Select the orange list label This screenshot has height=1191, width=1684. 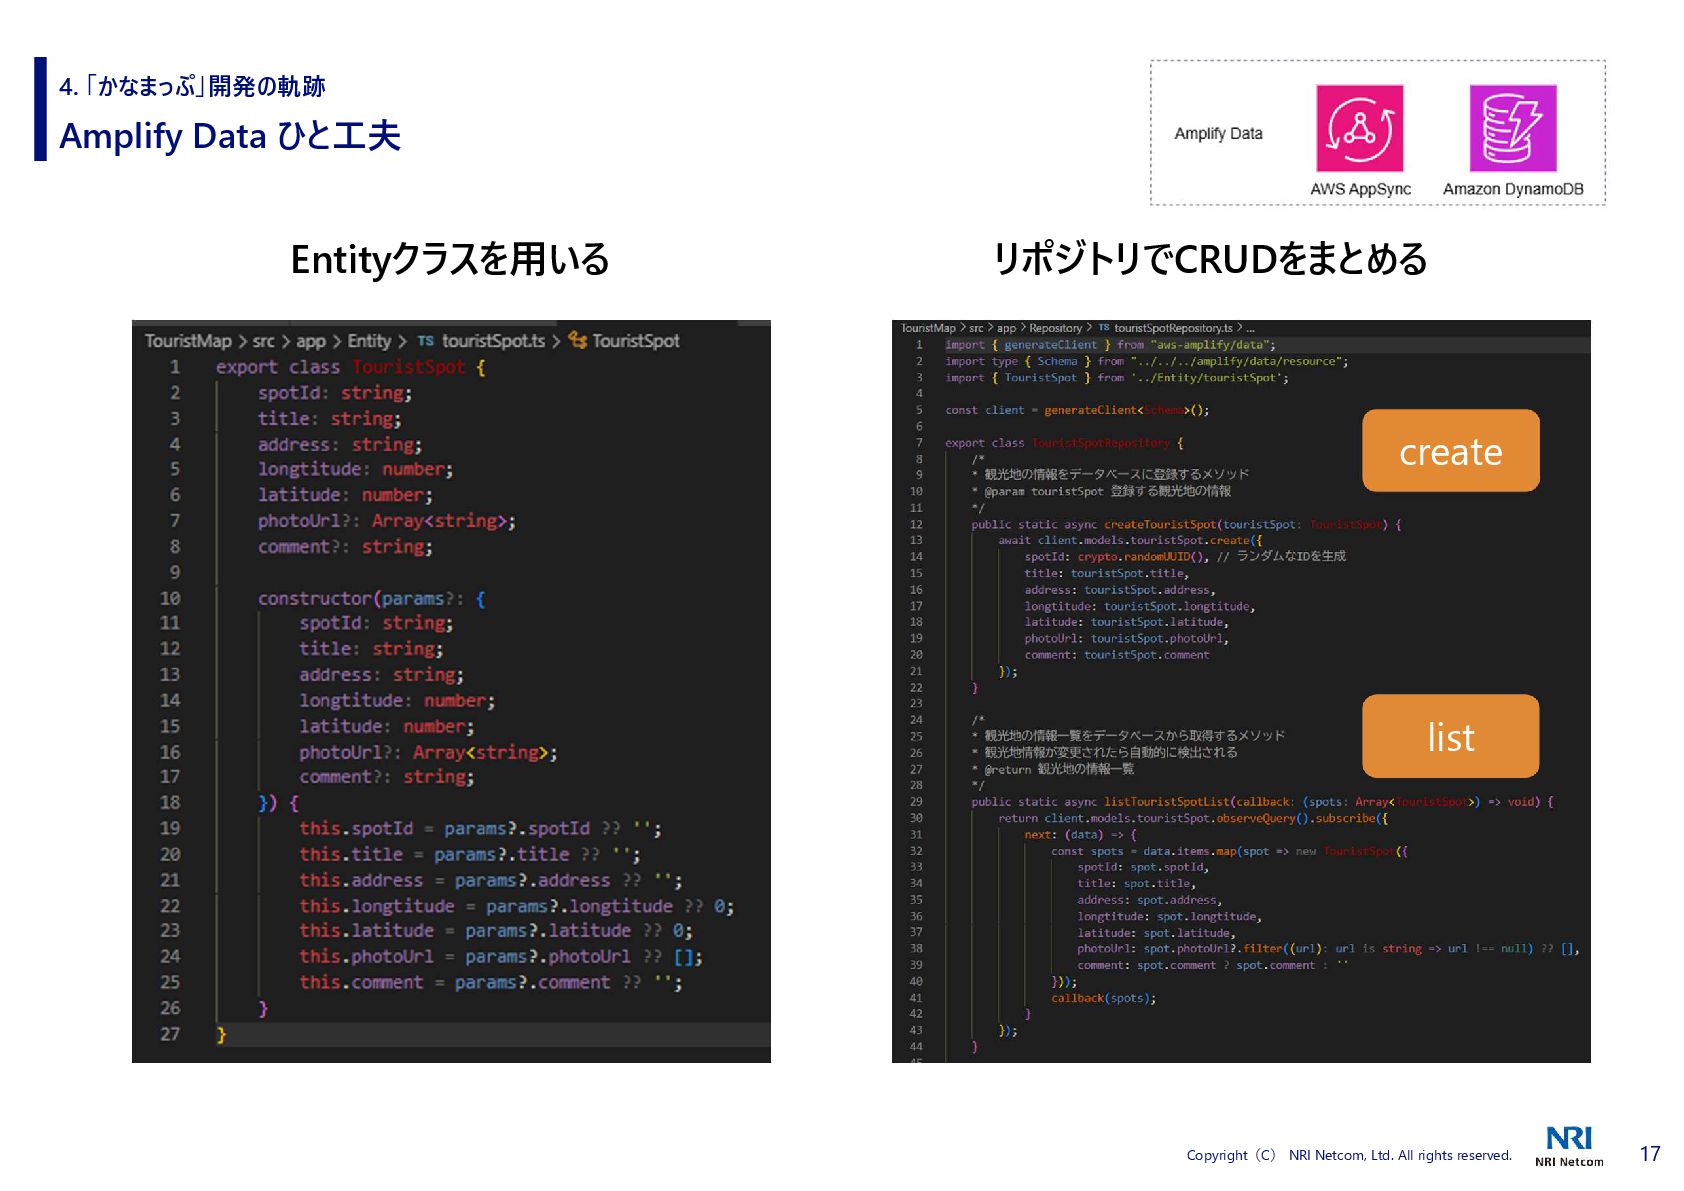1450,736
